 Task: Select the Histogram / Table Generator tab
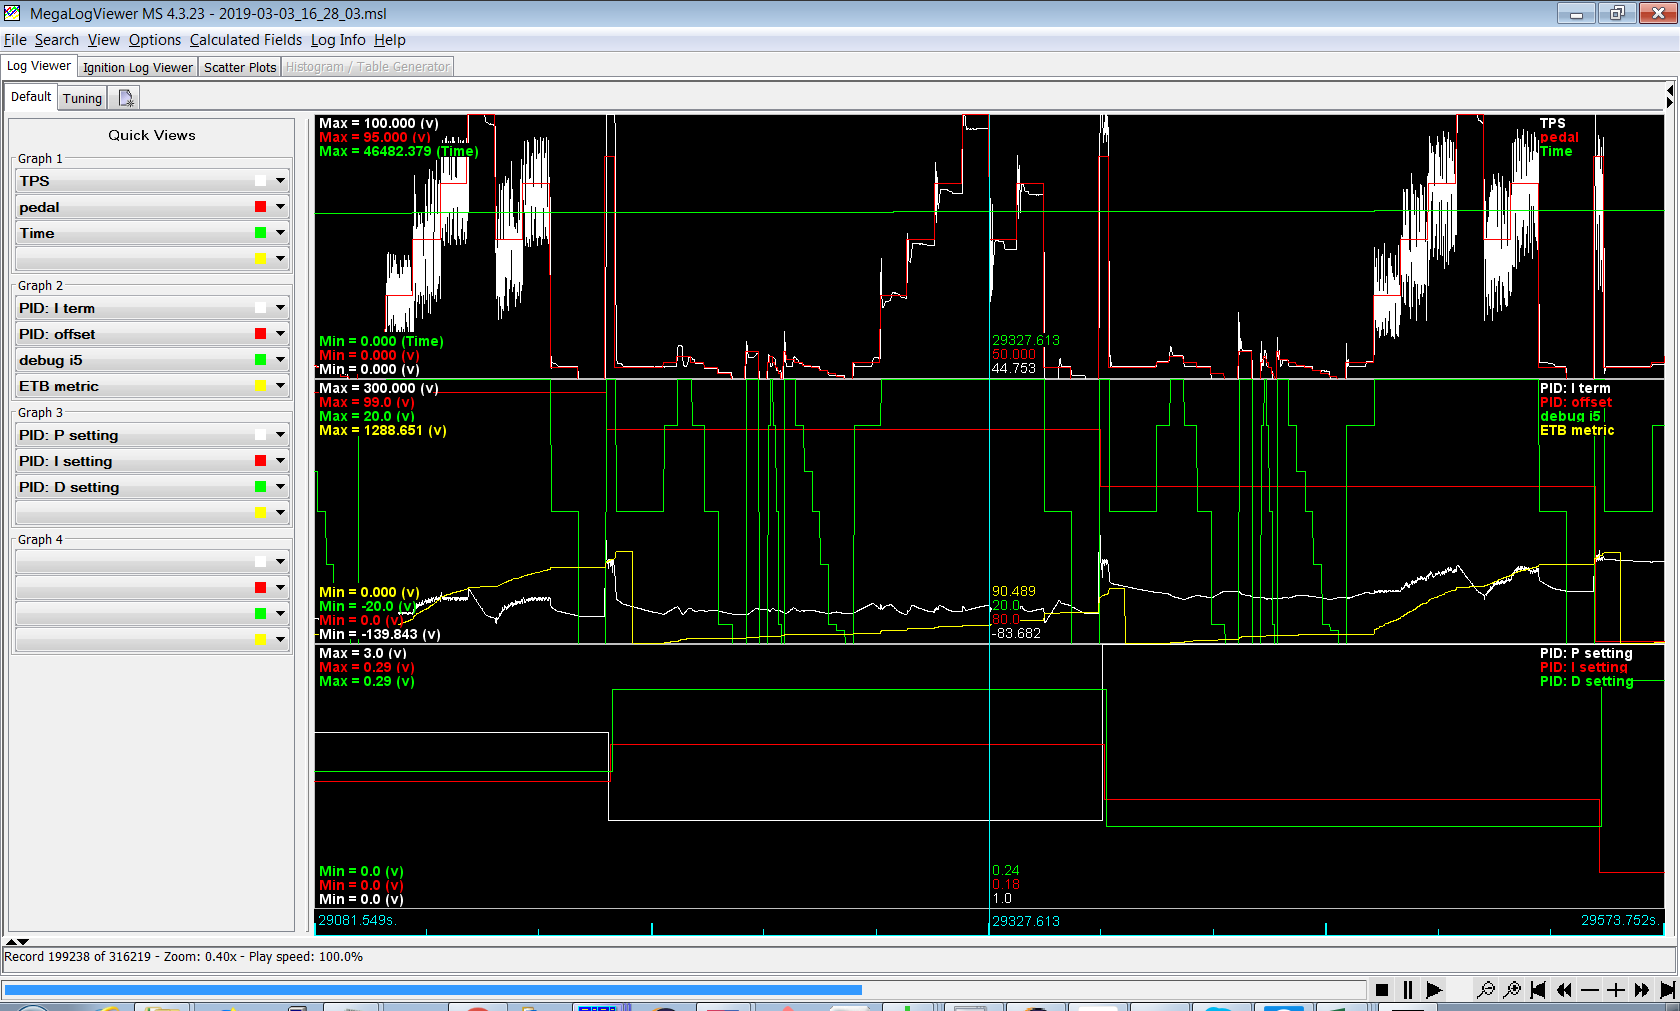368,67
